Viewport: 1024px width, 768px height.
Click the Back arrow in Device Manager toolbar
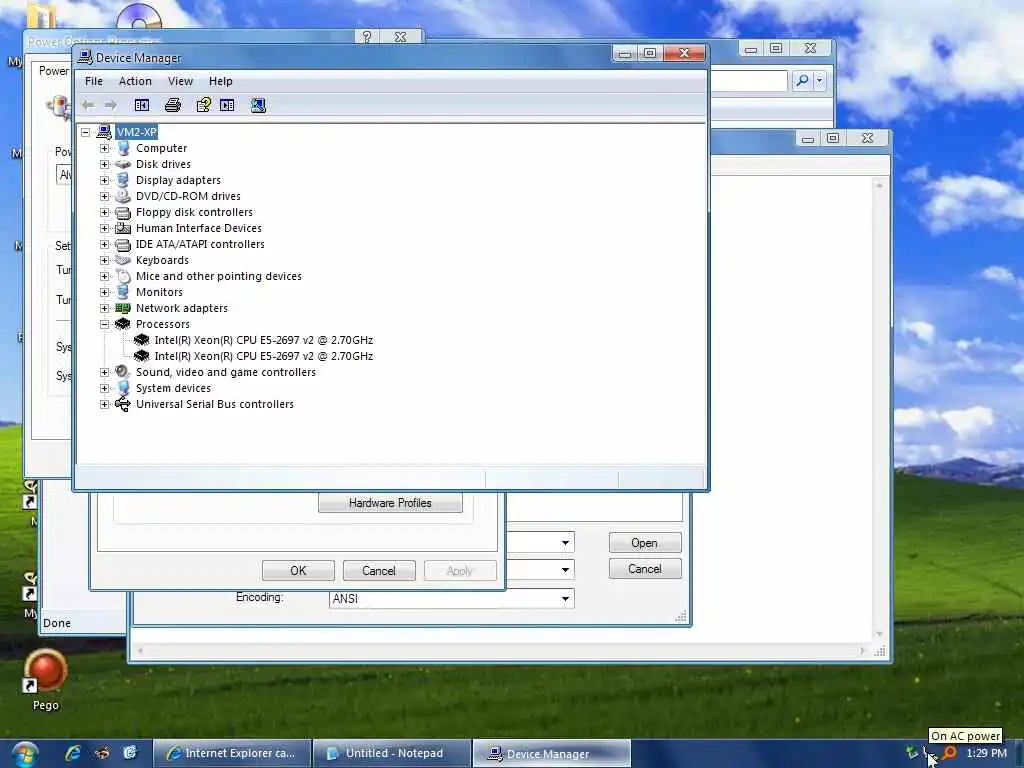(x=88, y=105)
